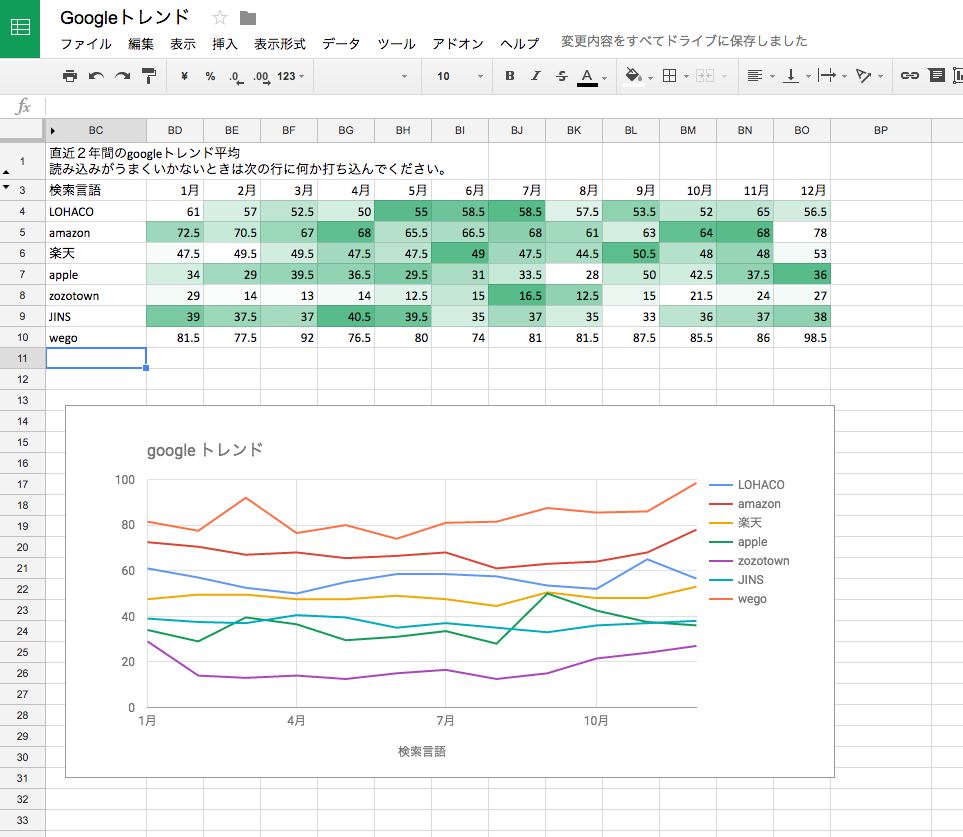The width and height of the screenshot is (963, 837).
Task: Select column header BO
Action: 801,130
